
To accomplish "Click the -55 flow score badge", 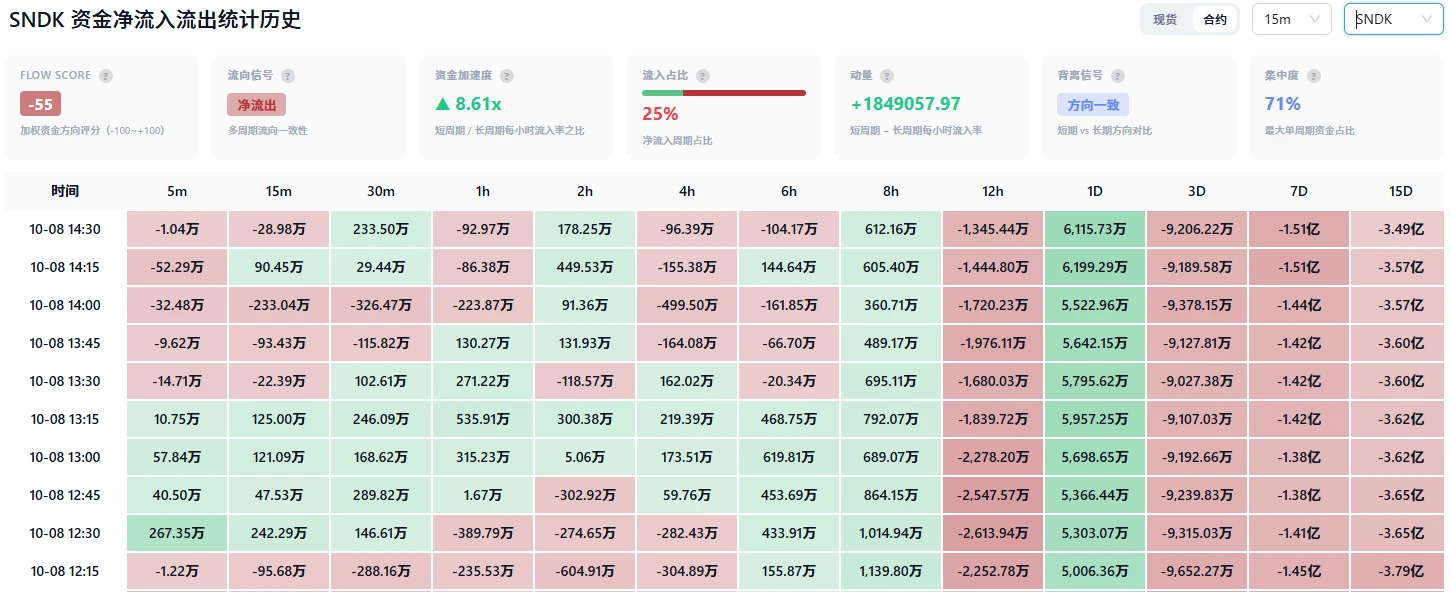I will (41, 104).
